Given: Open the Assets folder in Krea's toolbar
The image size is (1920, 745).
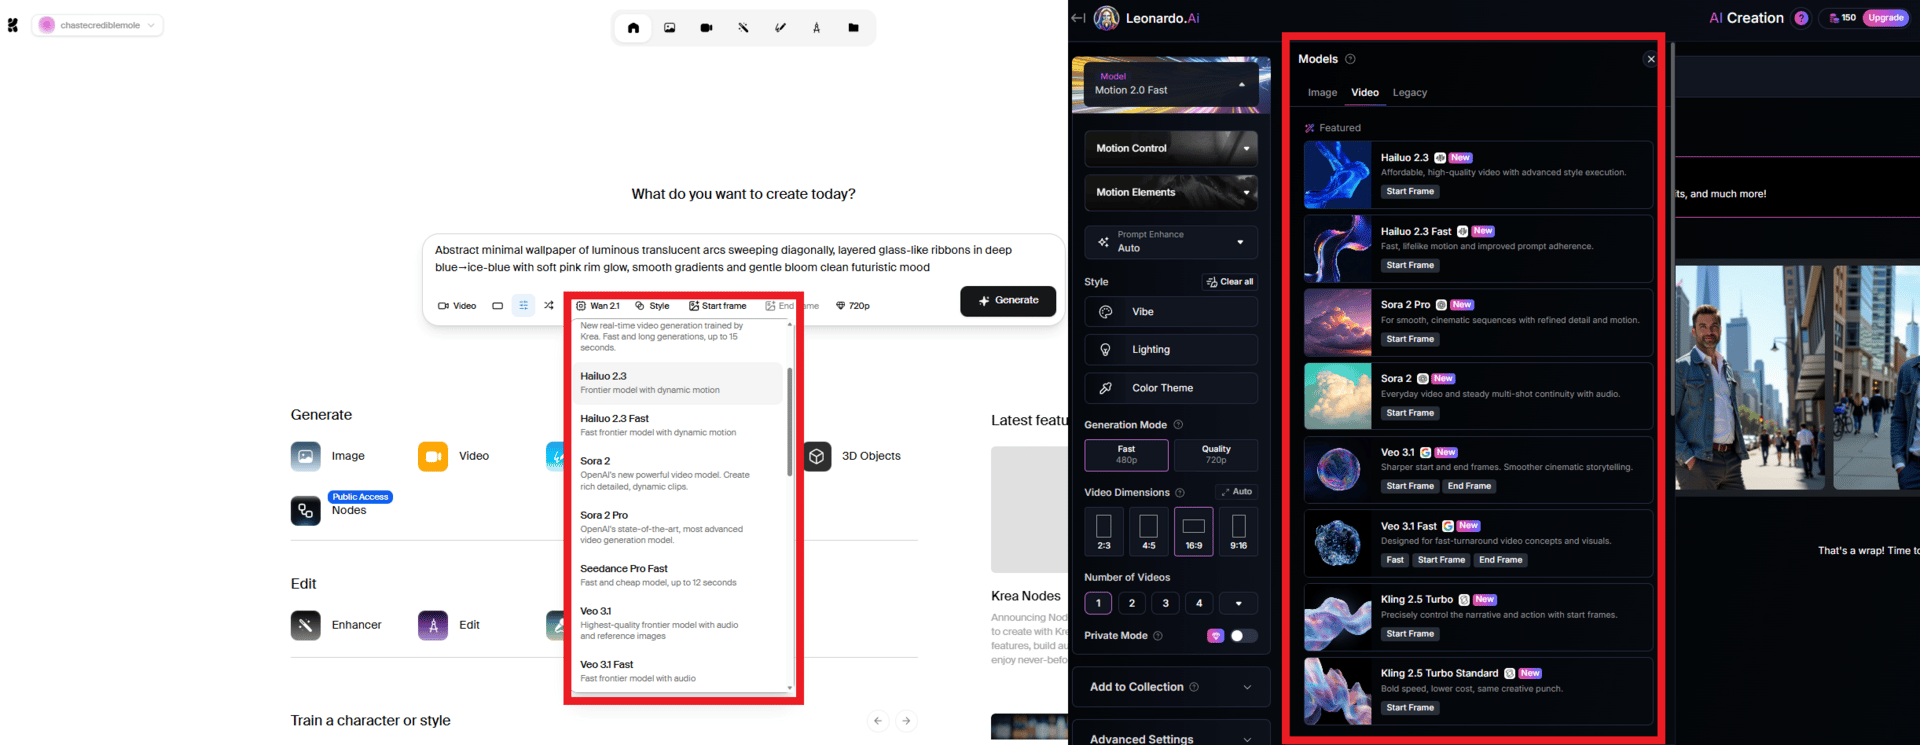Looking at the screenshot, I should coord(853,28).
